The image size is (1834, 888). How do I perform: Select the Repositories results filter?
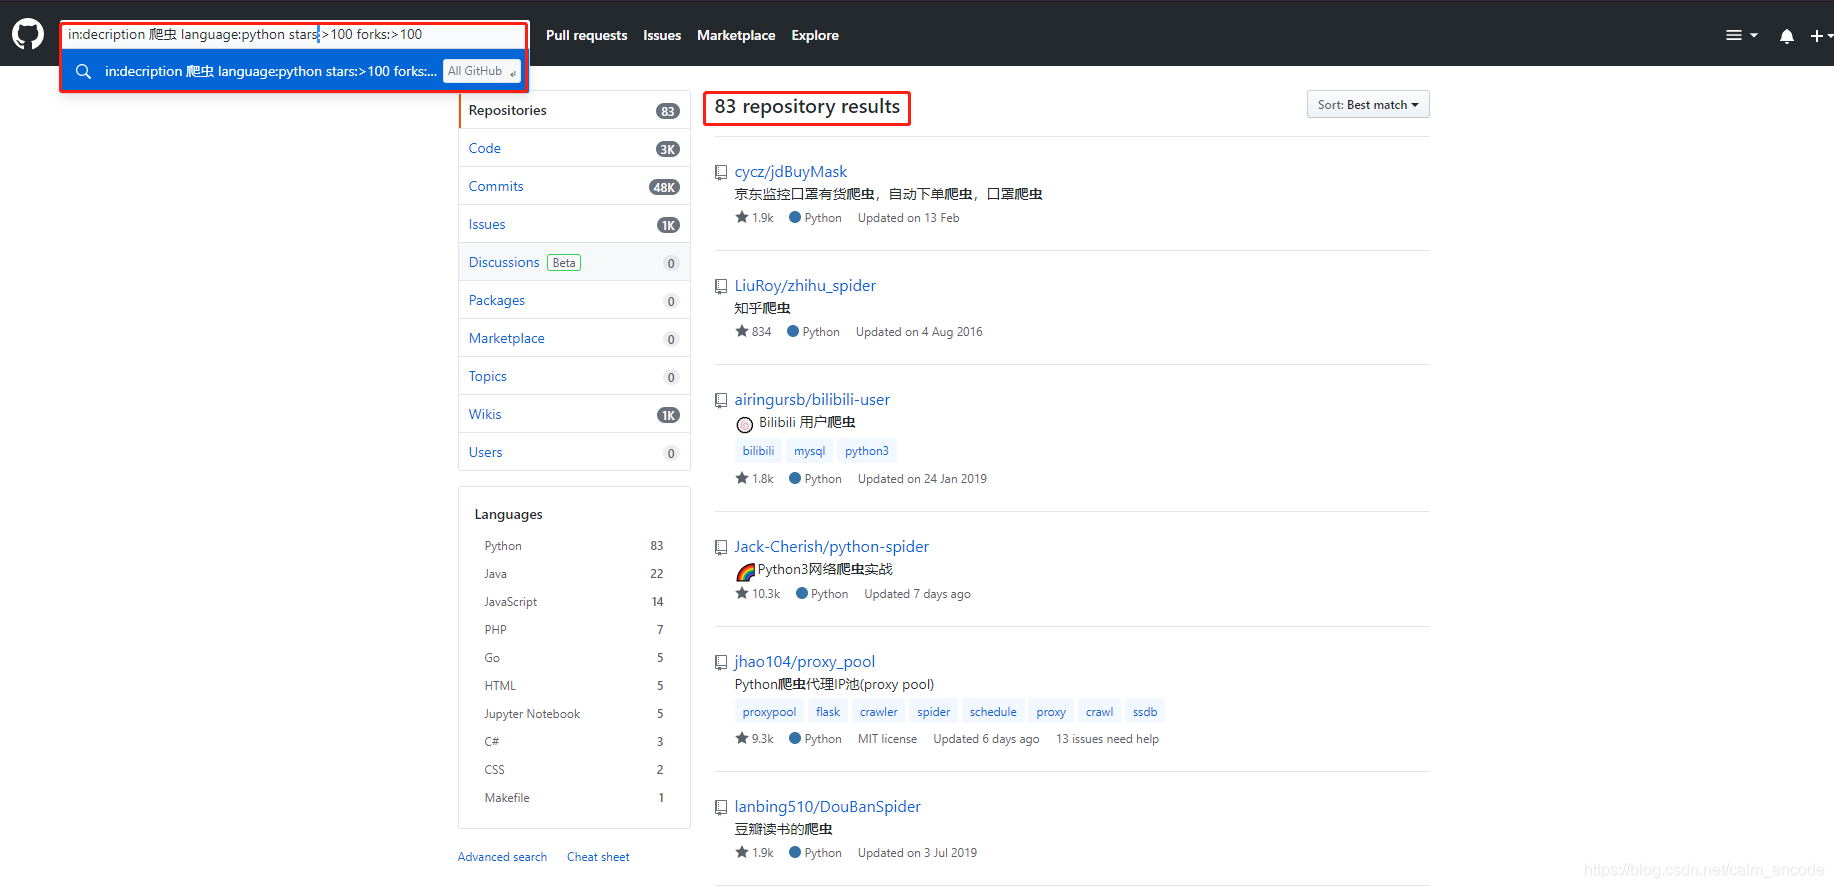pos(574,110)
